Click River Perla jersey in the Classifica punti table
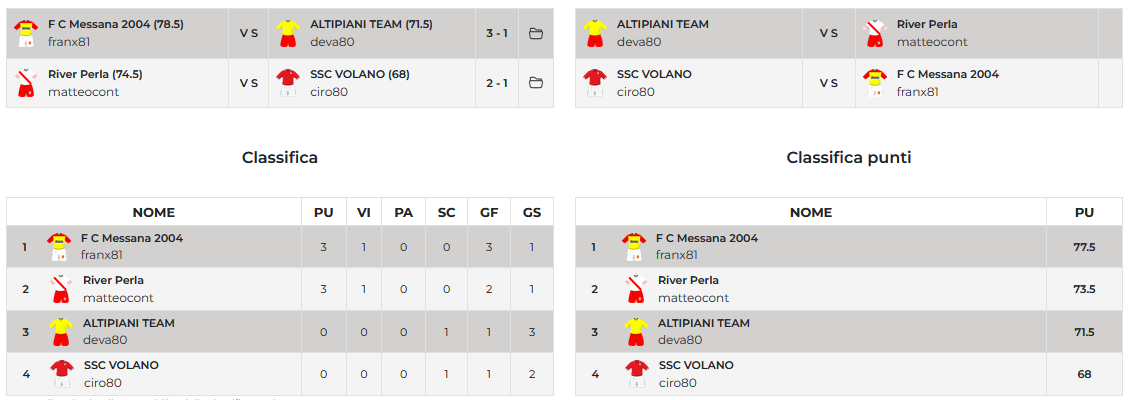 coord(636,289)
